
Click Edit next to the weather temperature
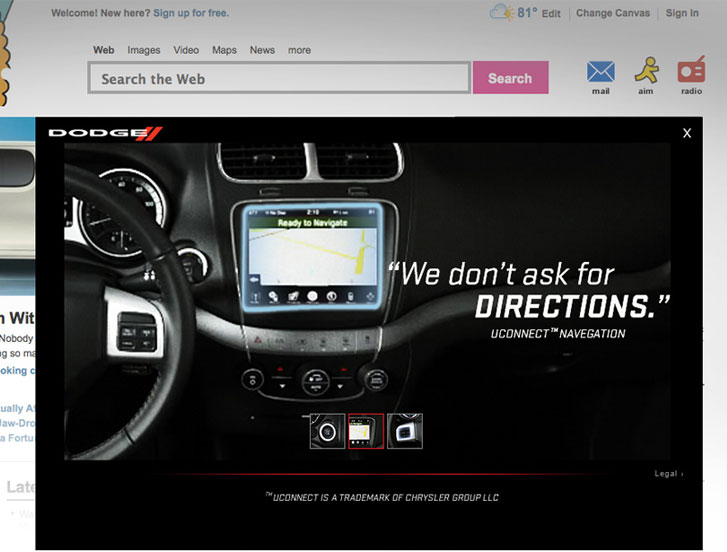(551, 13)
